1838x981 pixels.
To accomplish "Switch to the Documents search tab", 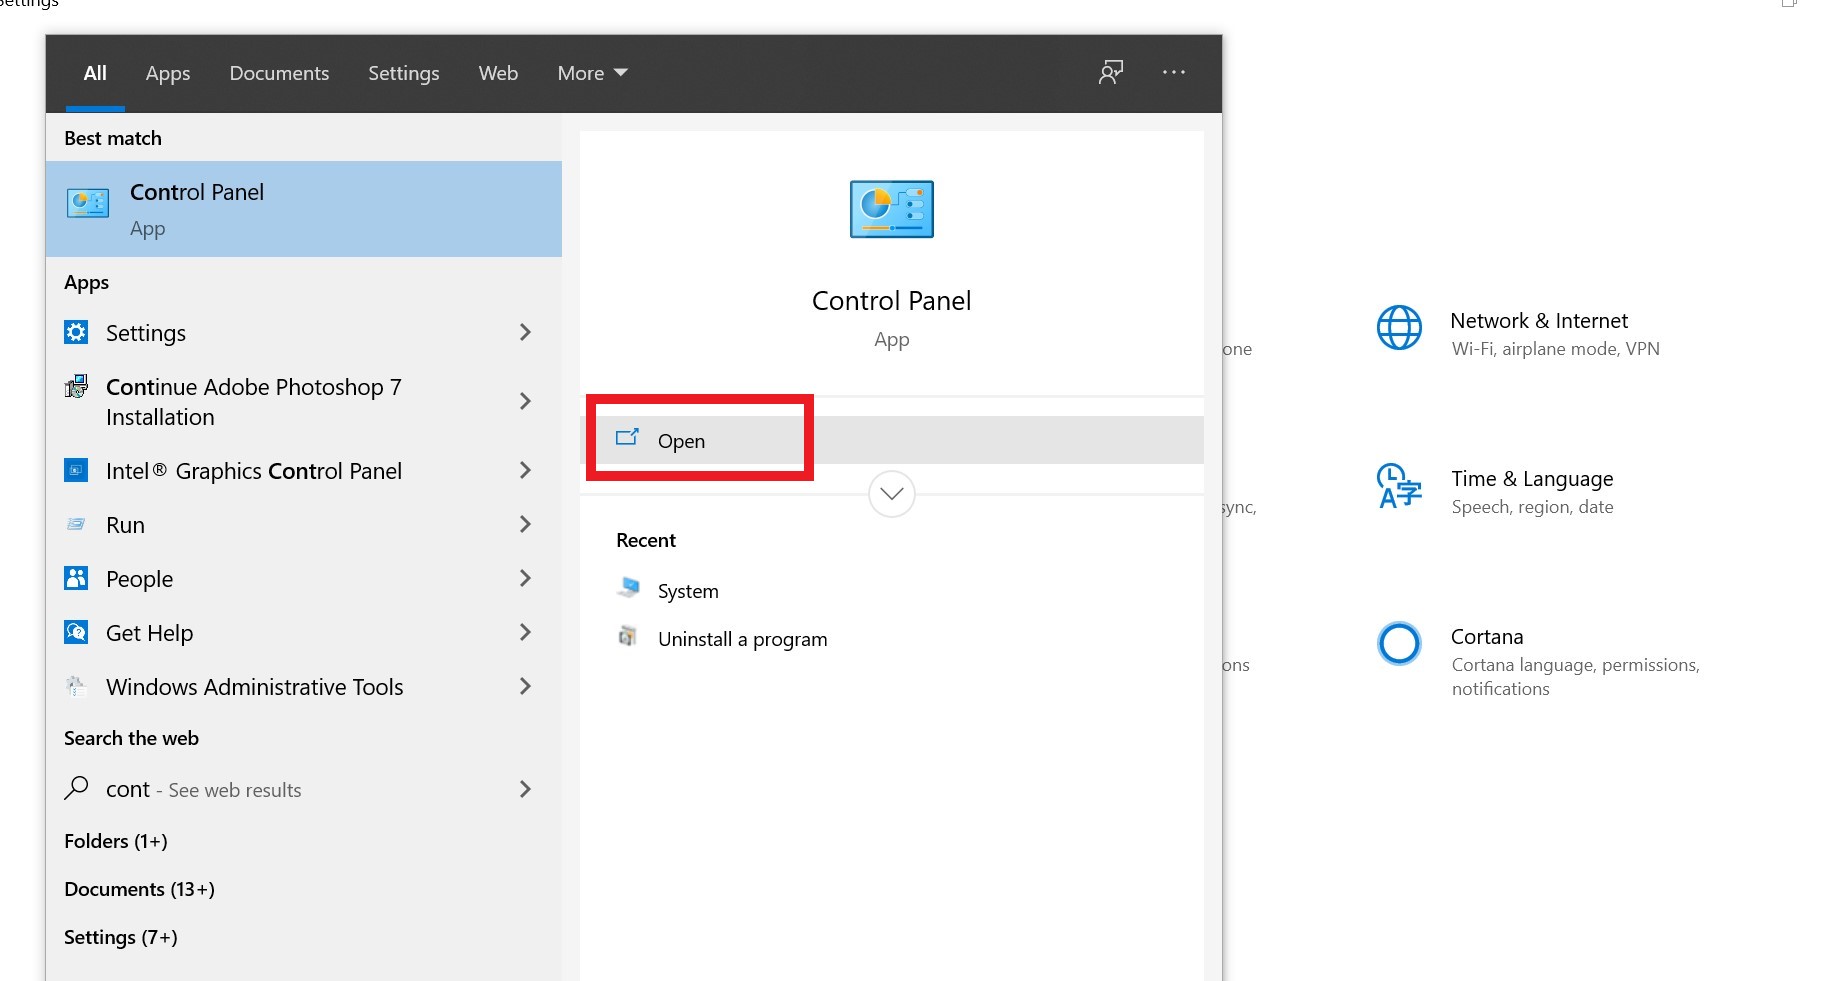I will (x=279, y=73).
